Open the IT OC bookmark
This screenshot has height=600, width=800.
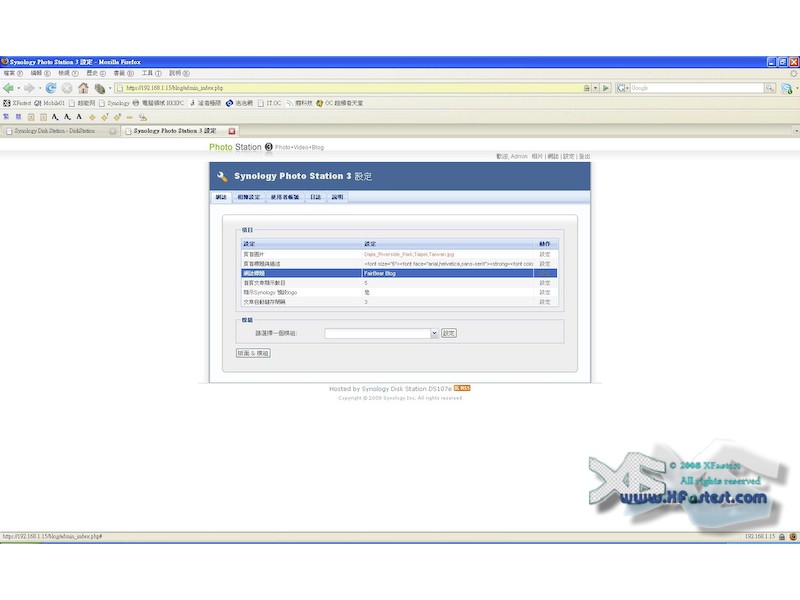269,103
